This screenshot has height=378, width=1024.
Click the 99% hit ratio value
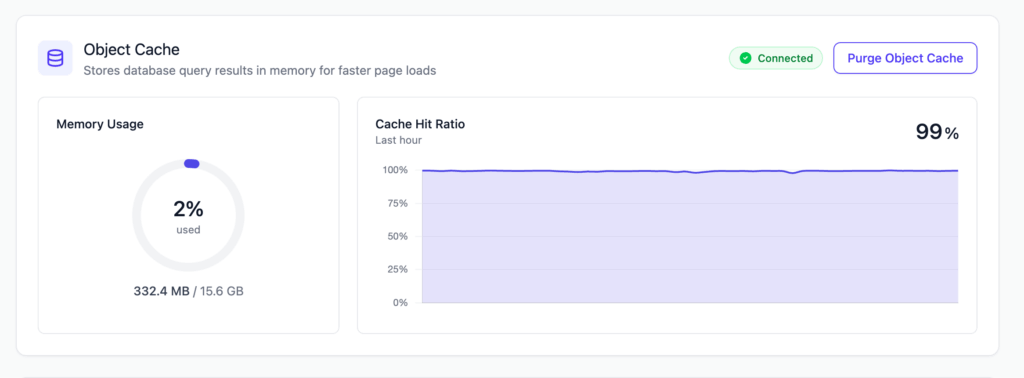point(937,132)
